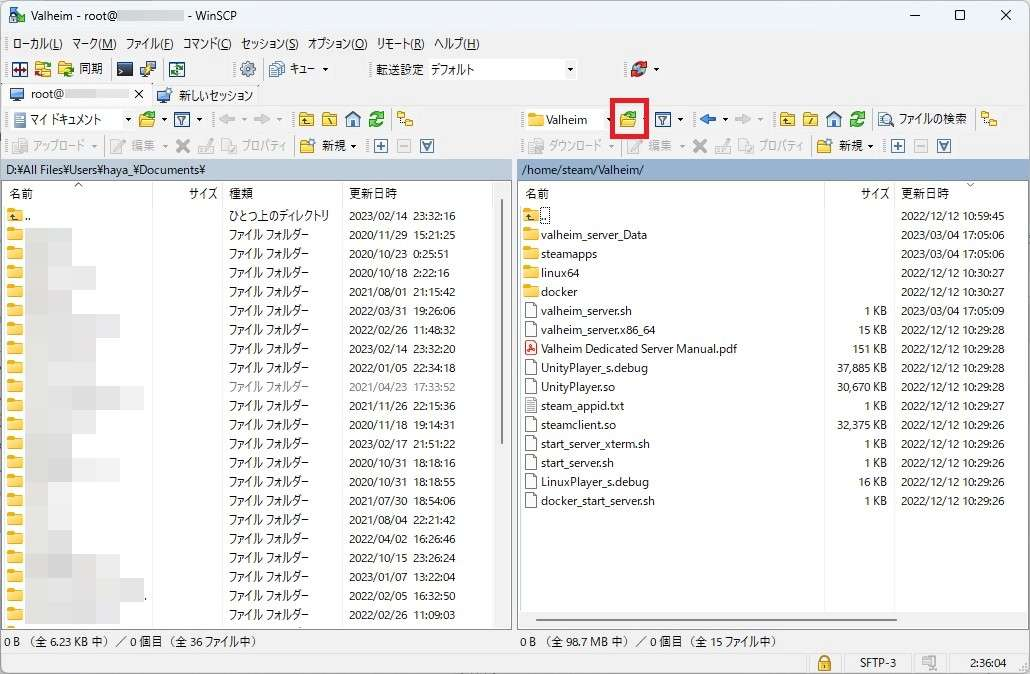1030x674 pixels.
Task: Go to remote root directory icon
Action: click(811, 120)
